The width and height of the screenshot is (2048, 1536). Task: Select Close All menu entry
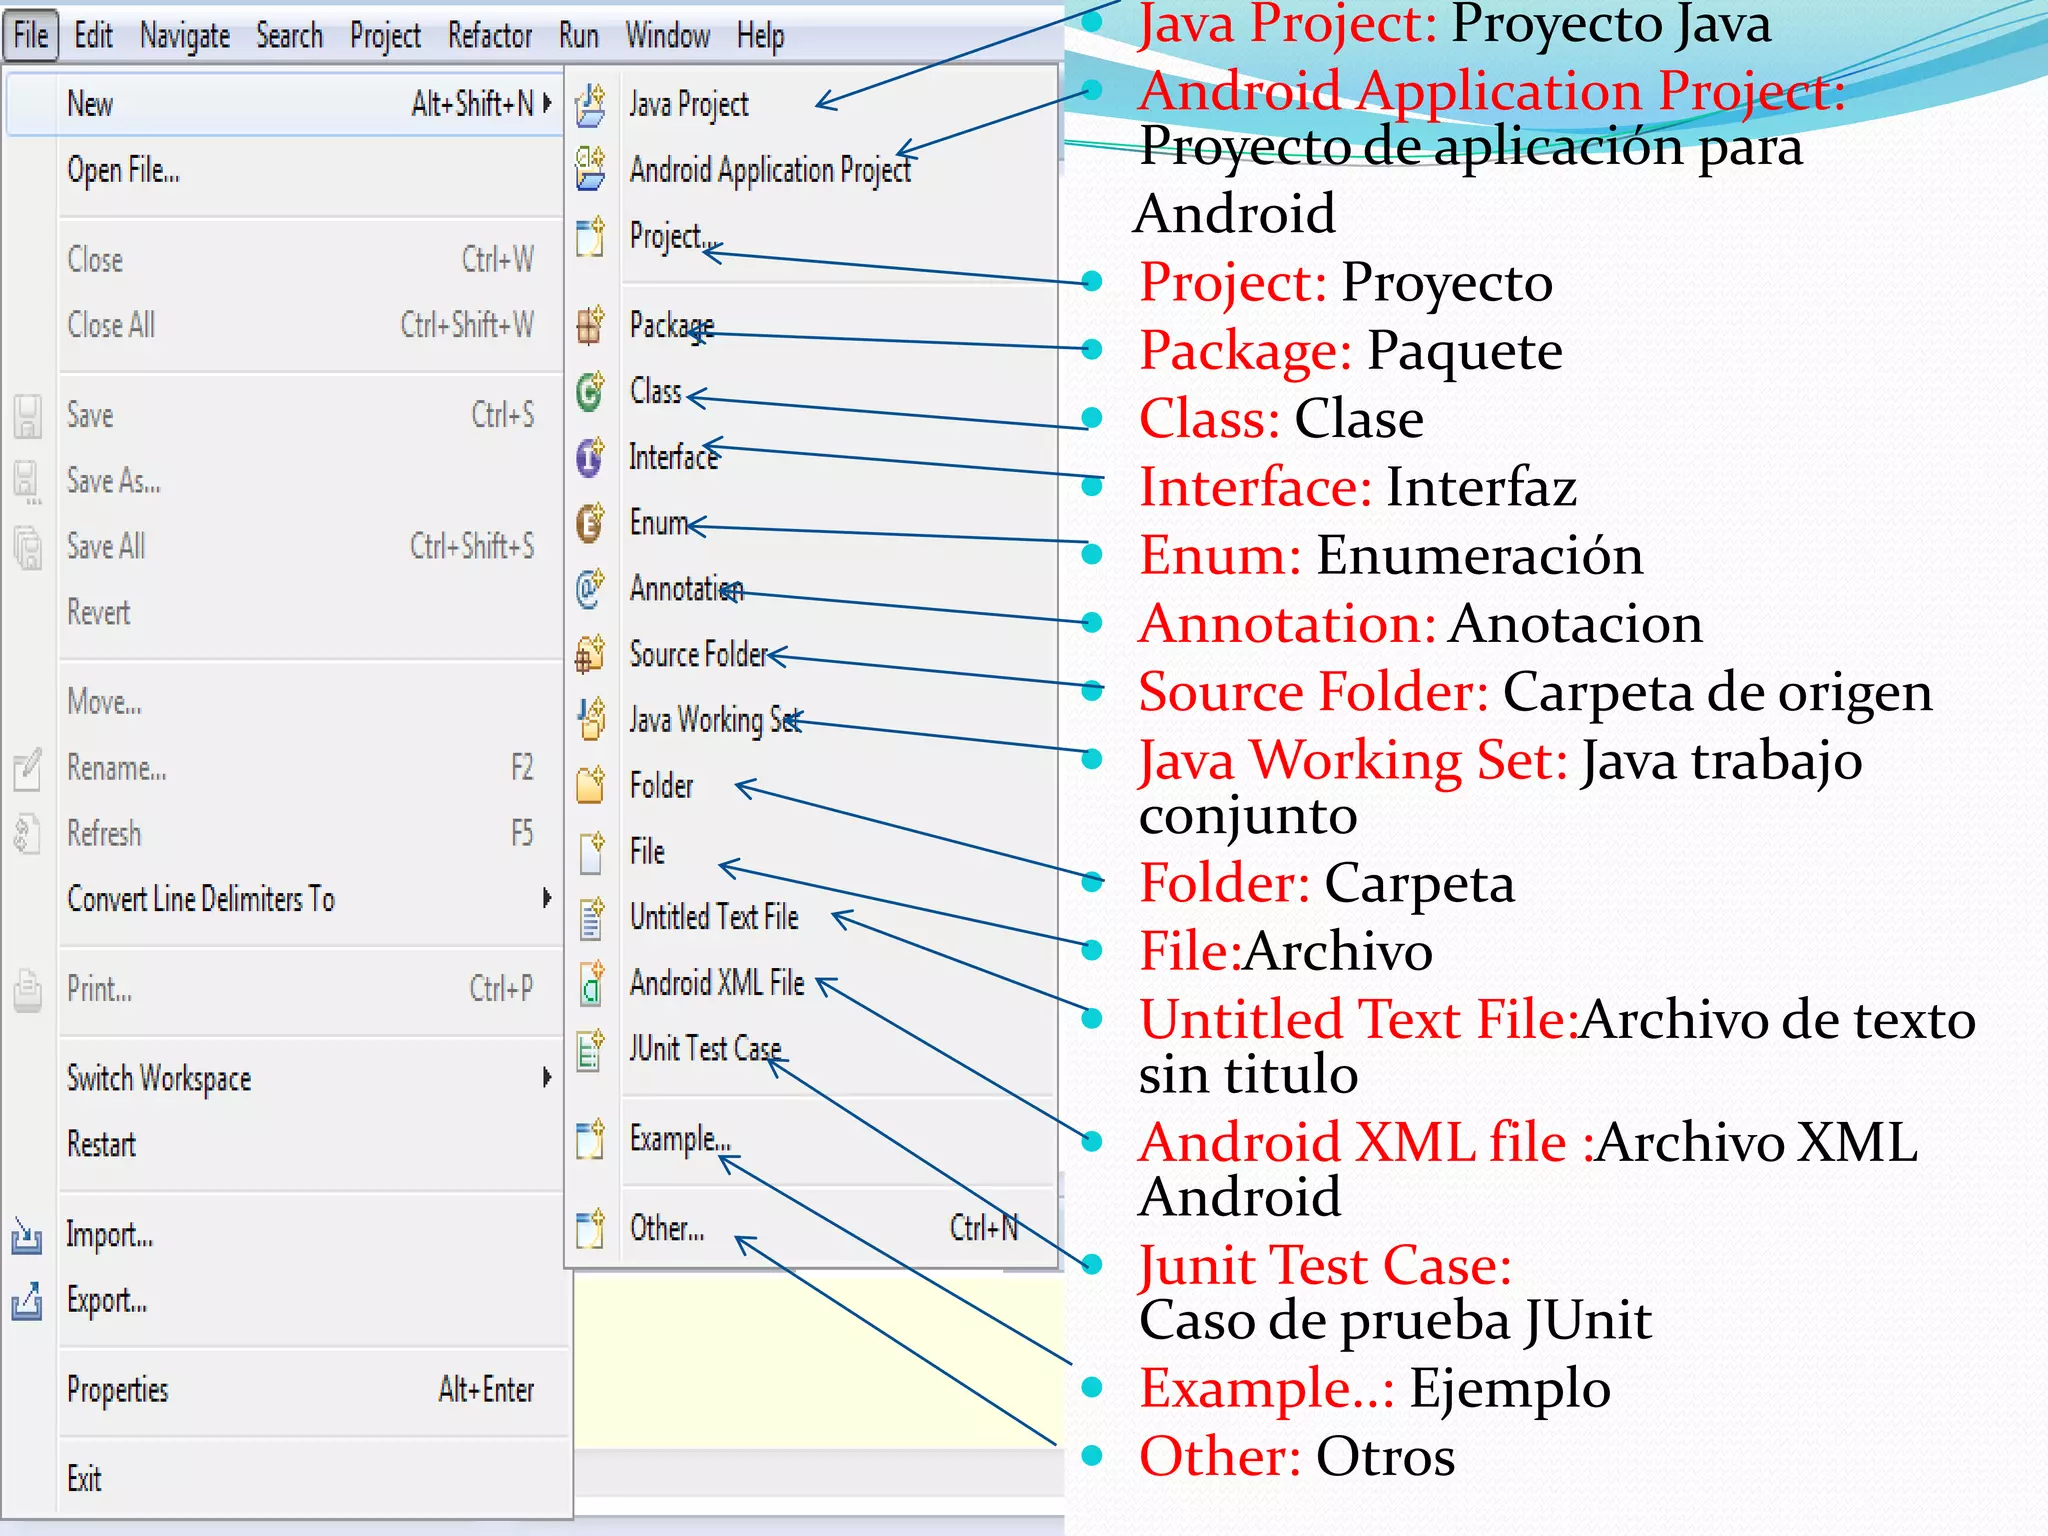(285, 325)
